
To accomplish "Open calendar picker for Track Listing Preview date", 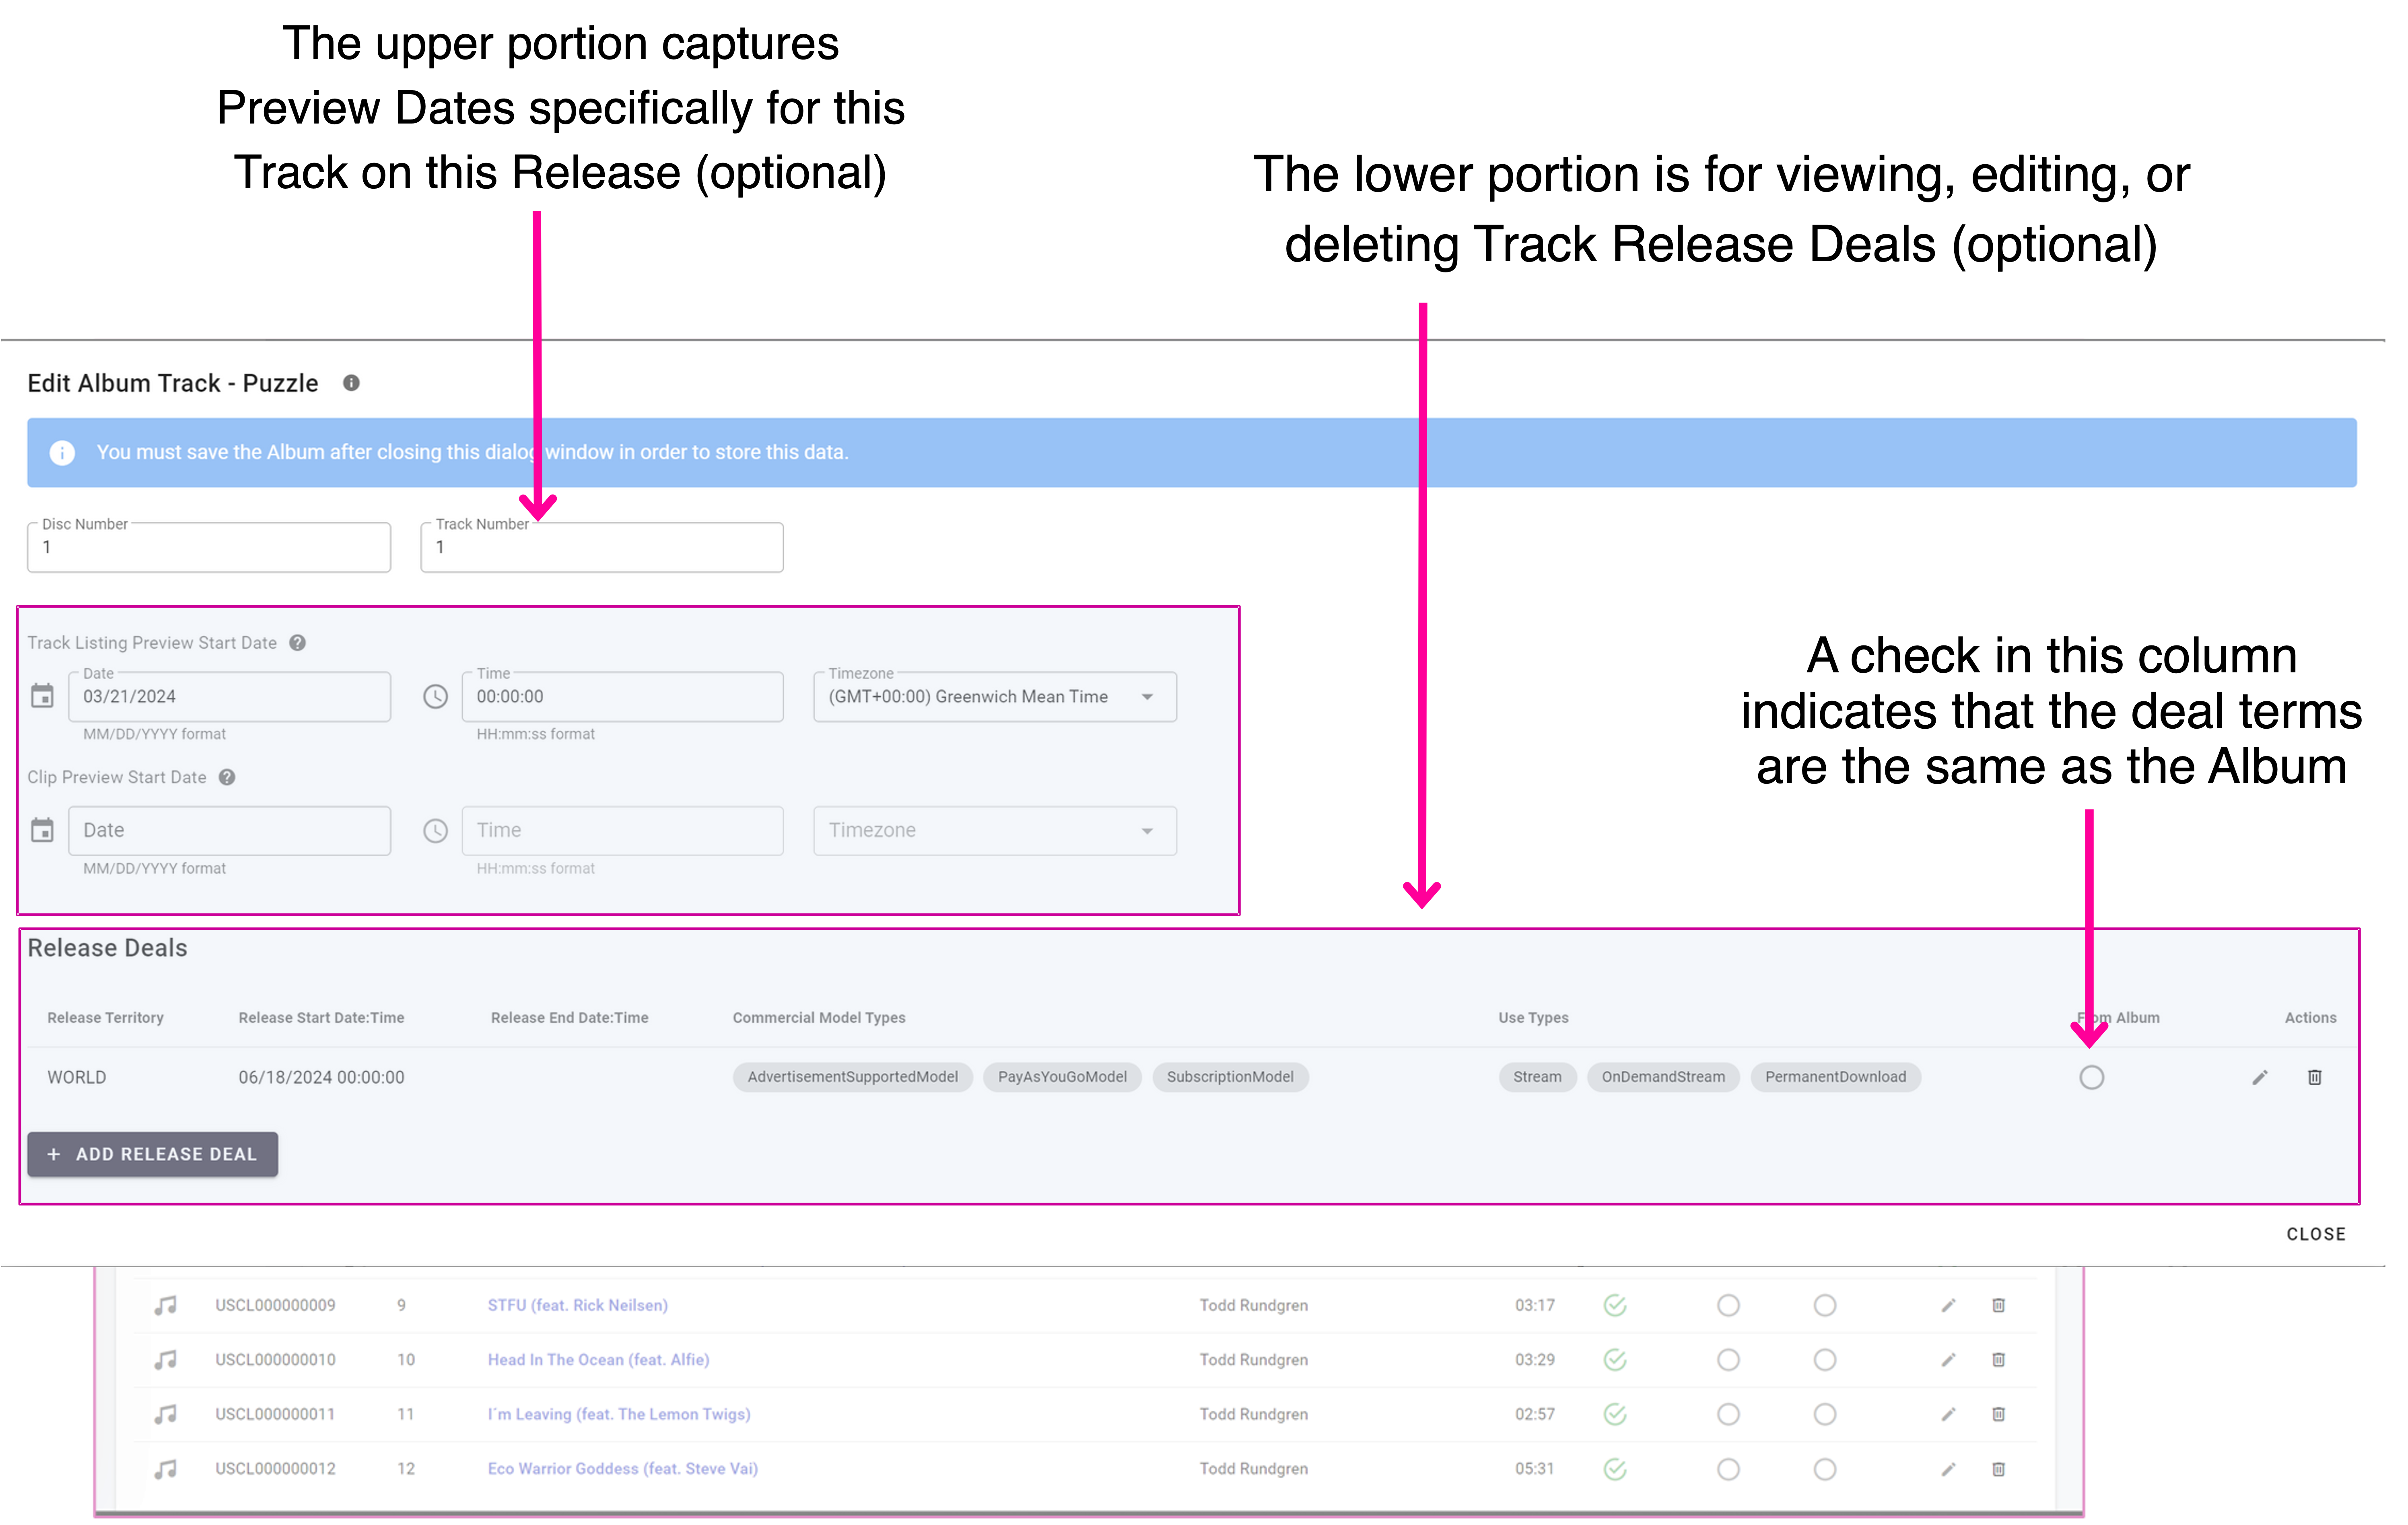I will tap(42, 696).
